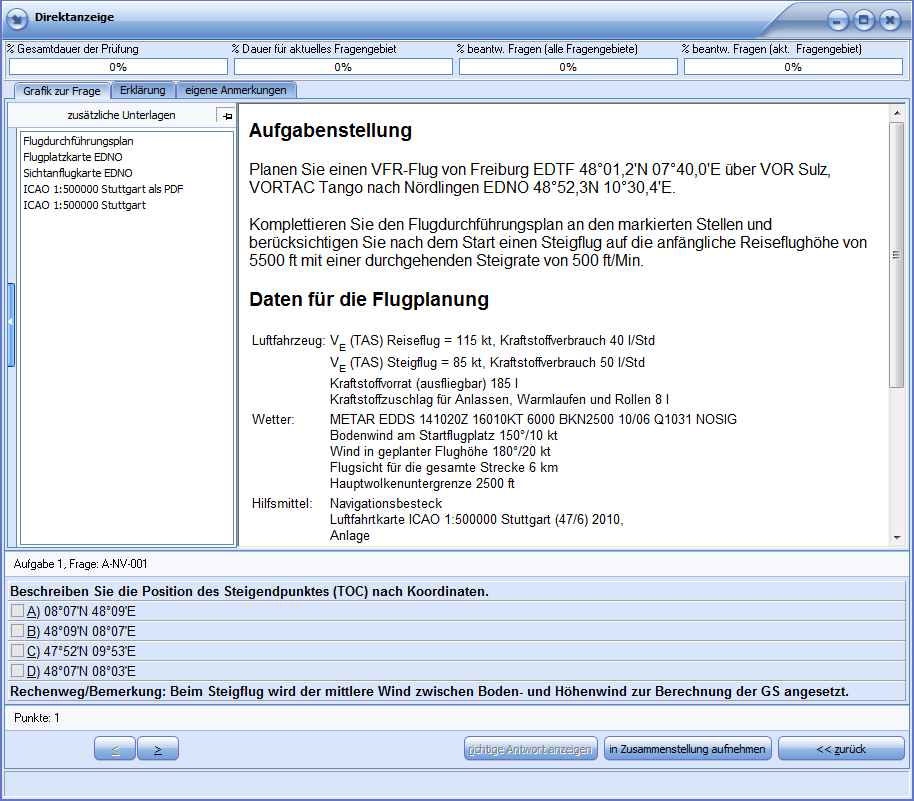Minimize the Direktanzeige window
This screenshot has height=801, width=914.
pyautogui.click(x=838, y=20)
